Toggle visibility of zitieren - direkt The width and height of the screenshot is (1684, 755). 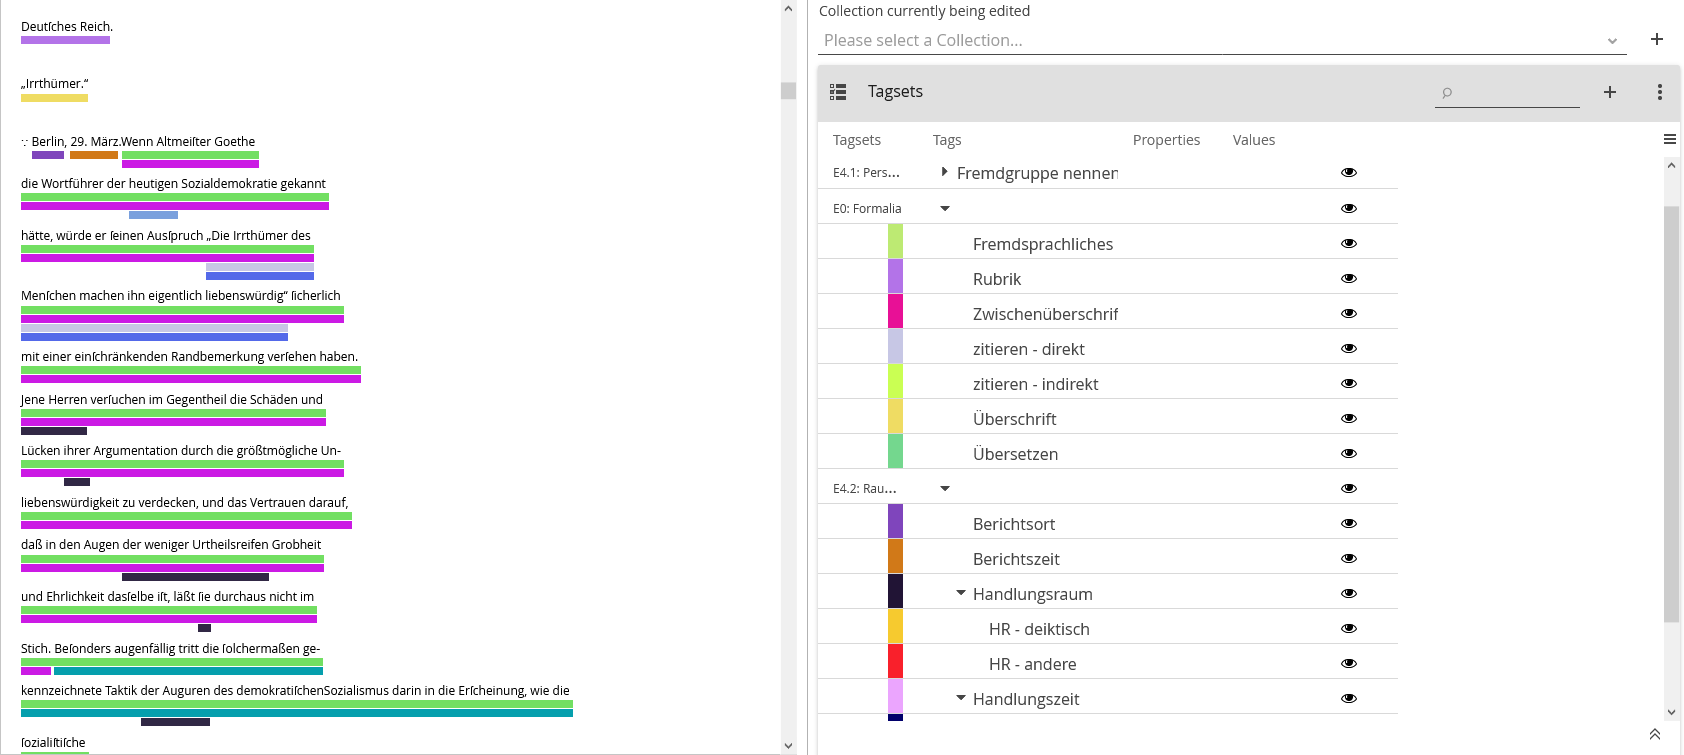(x=1348, y=348)
